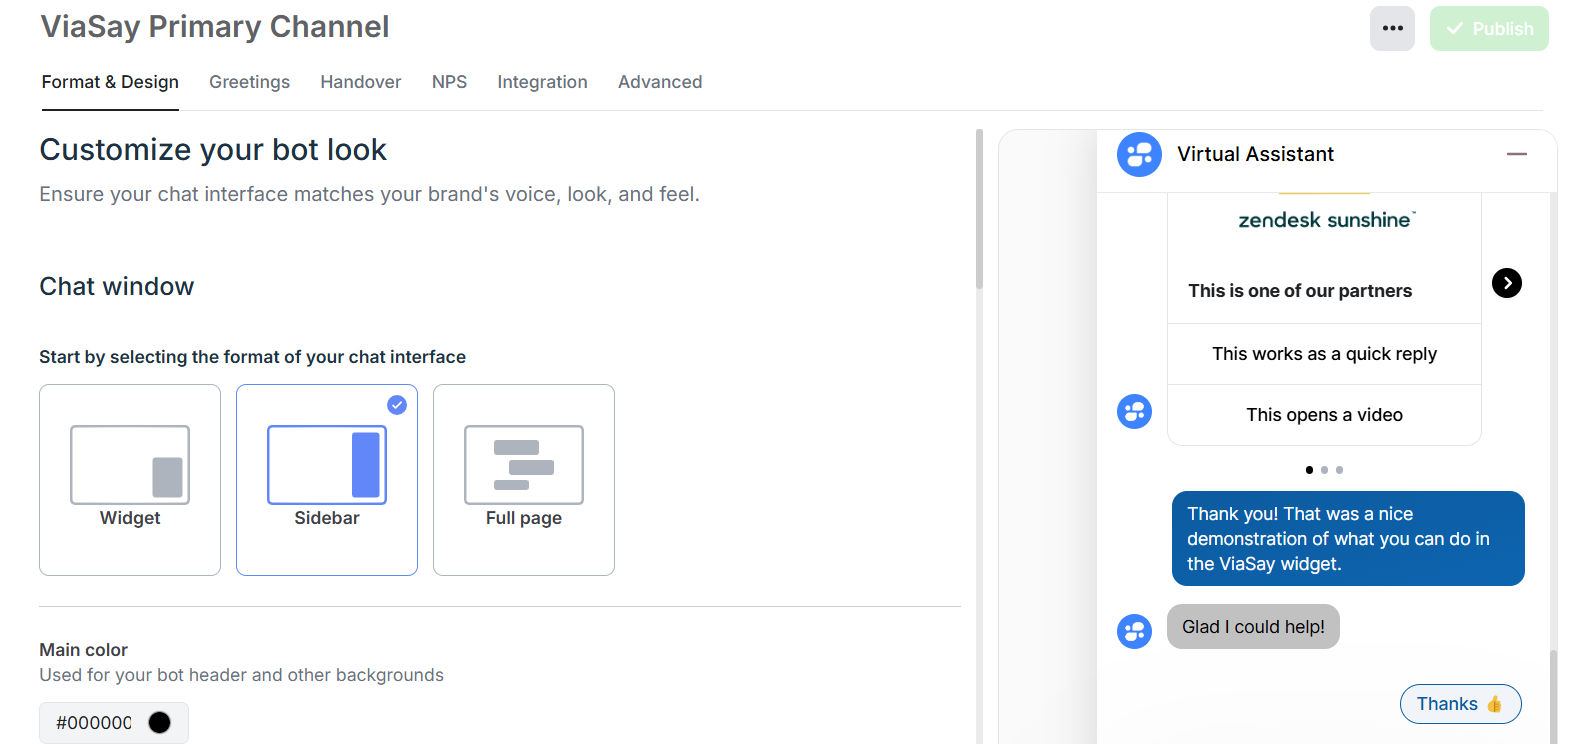The height and width of the screenshot is (744, 1572).
Task: Click 'This opens a video' button
Action: [1324, 415]
